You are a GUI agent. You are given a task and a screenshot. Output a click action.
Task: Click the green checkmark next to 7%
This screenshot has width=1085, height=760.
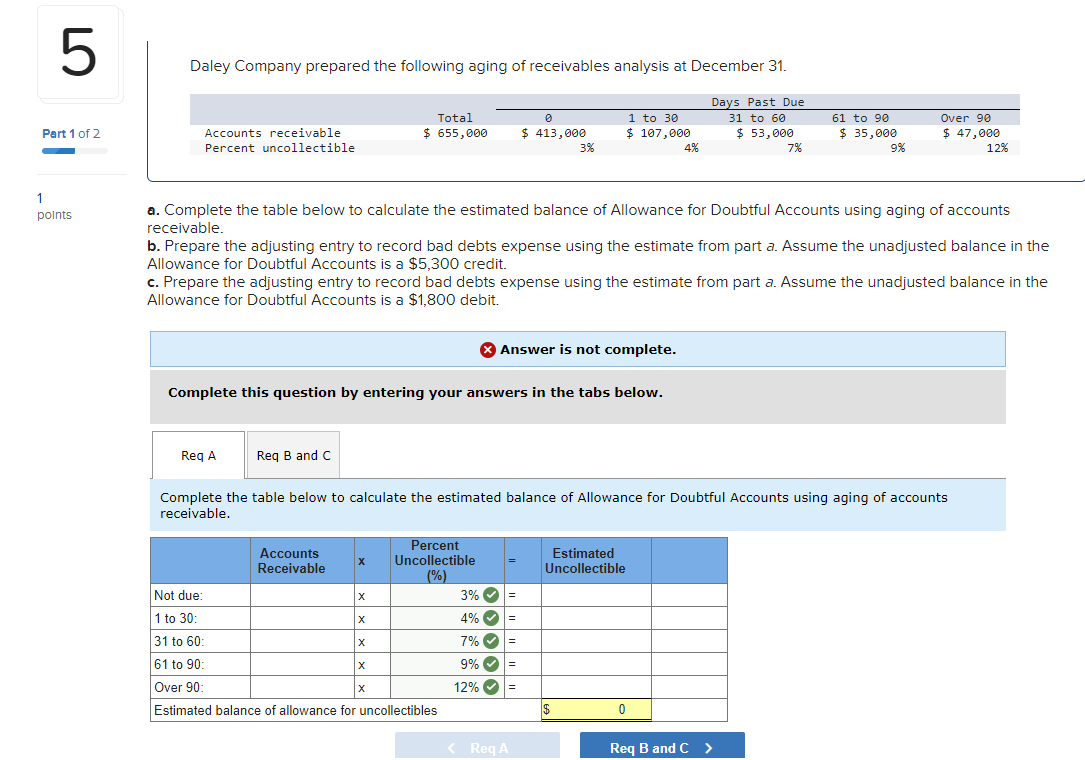491,641
